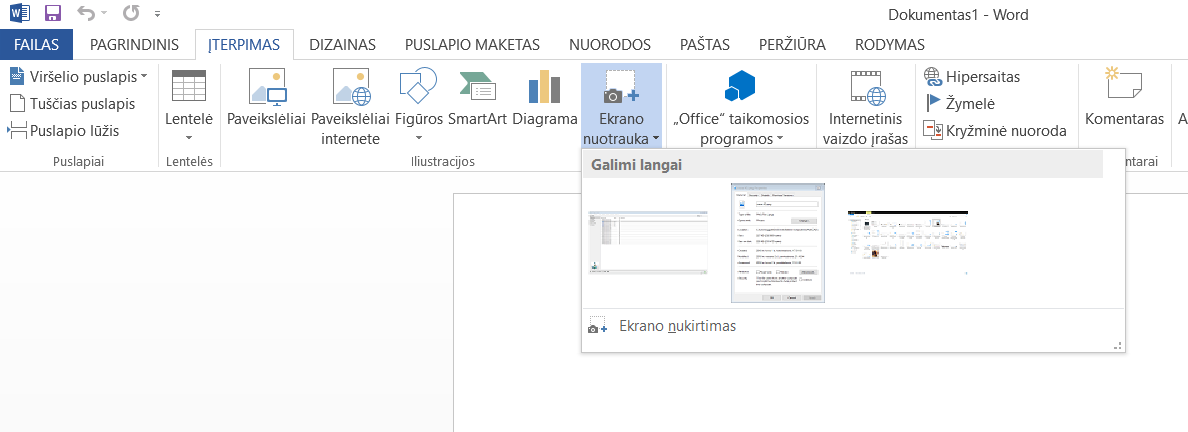Select the properties dialog window thumbnail
Viewport: 1188px width, 432px height.
click(x=778, y=243)
